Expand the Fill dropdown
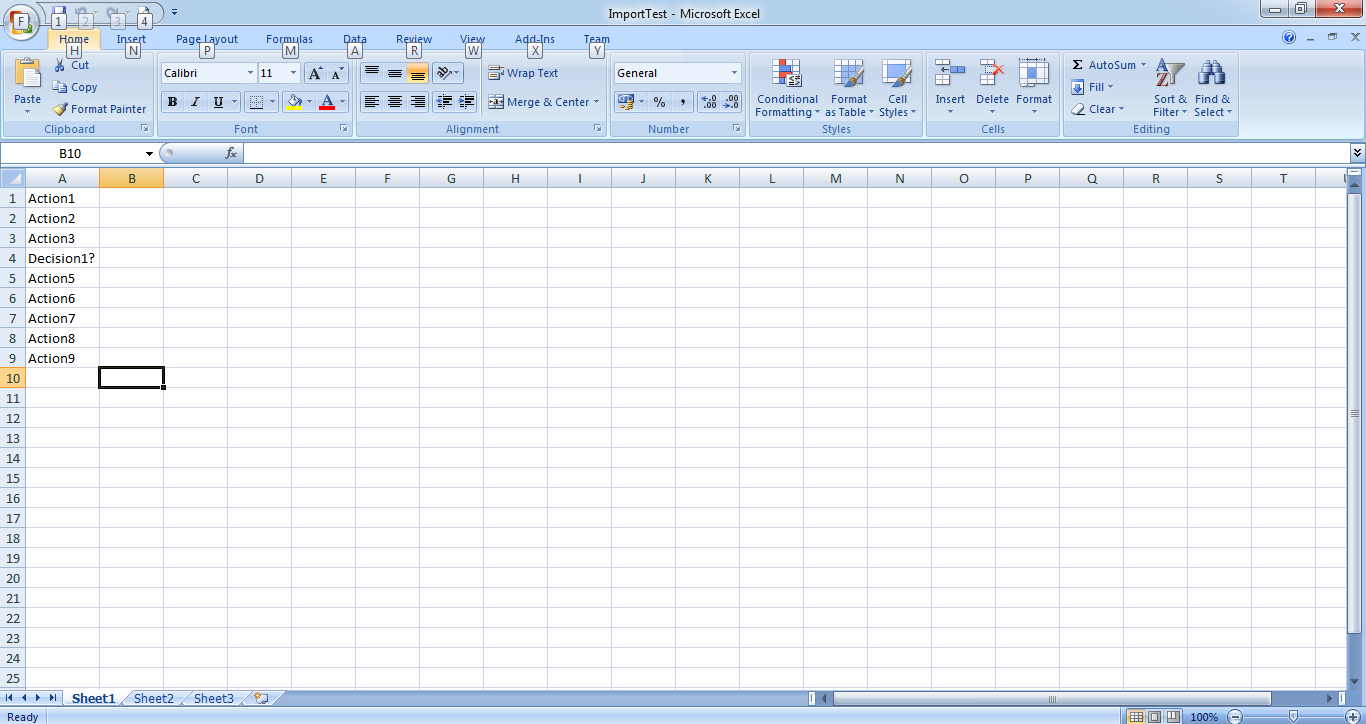 point(1111,87)
